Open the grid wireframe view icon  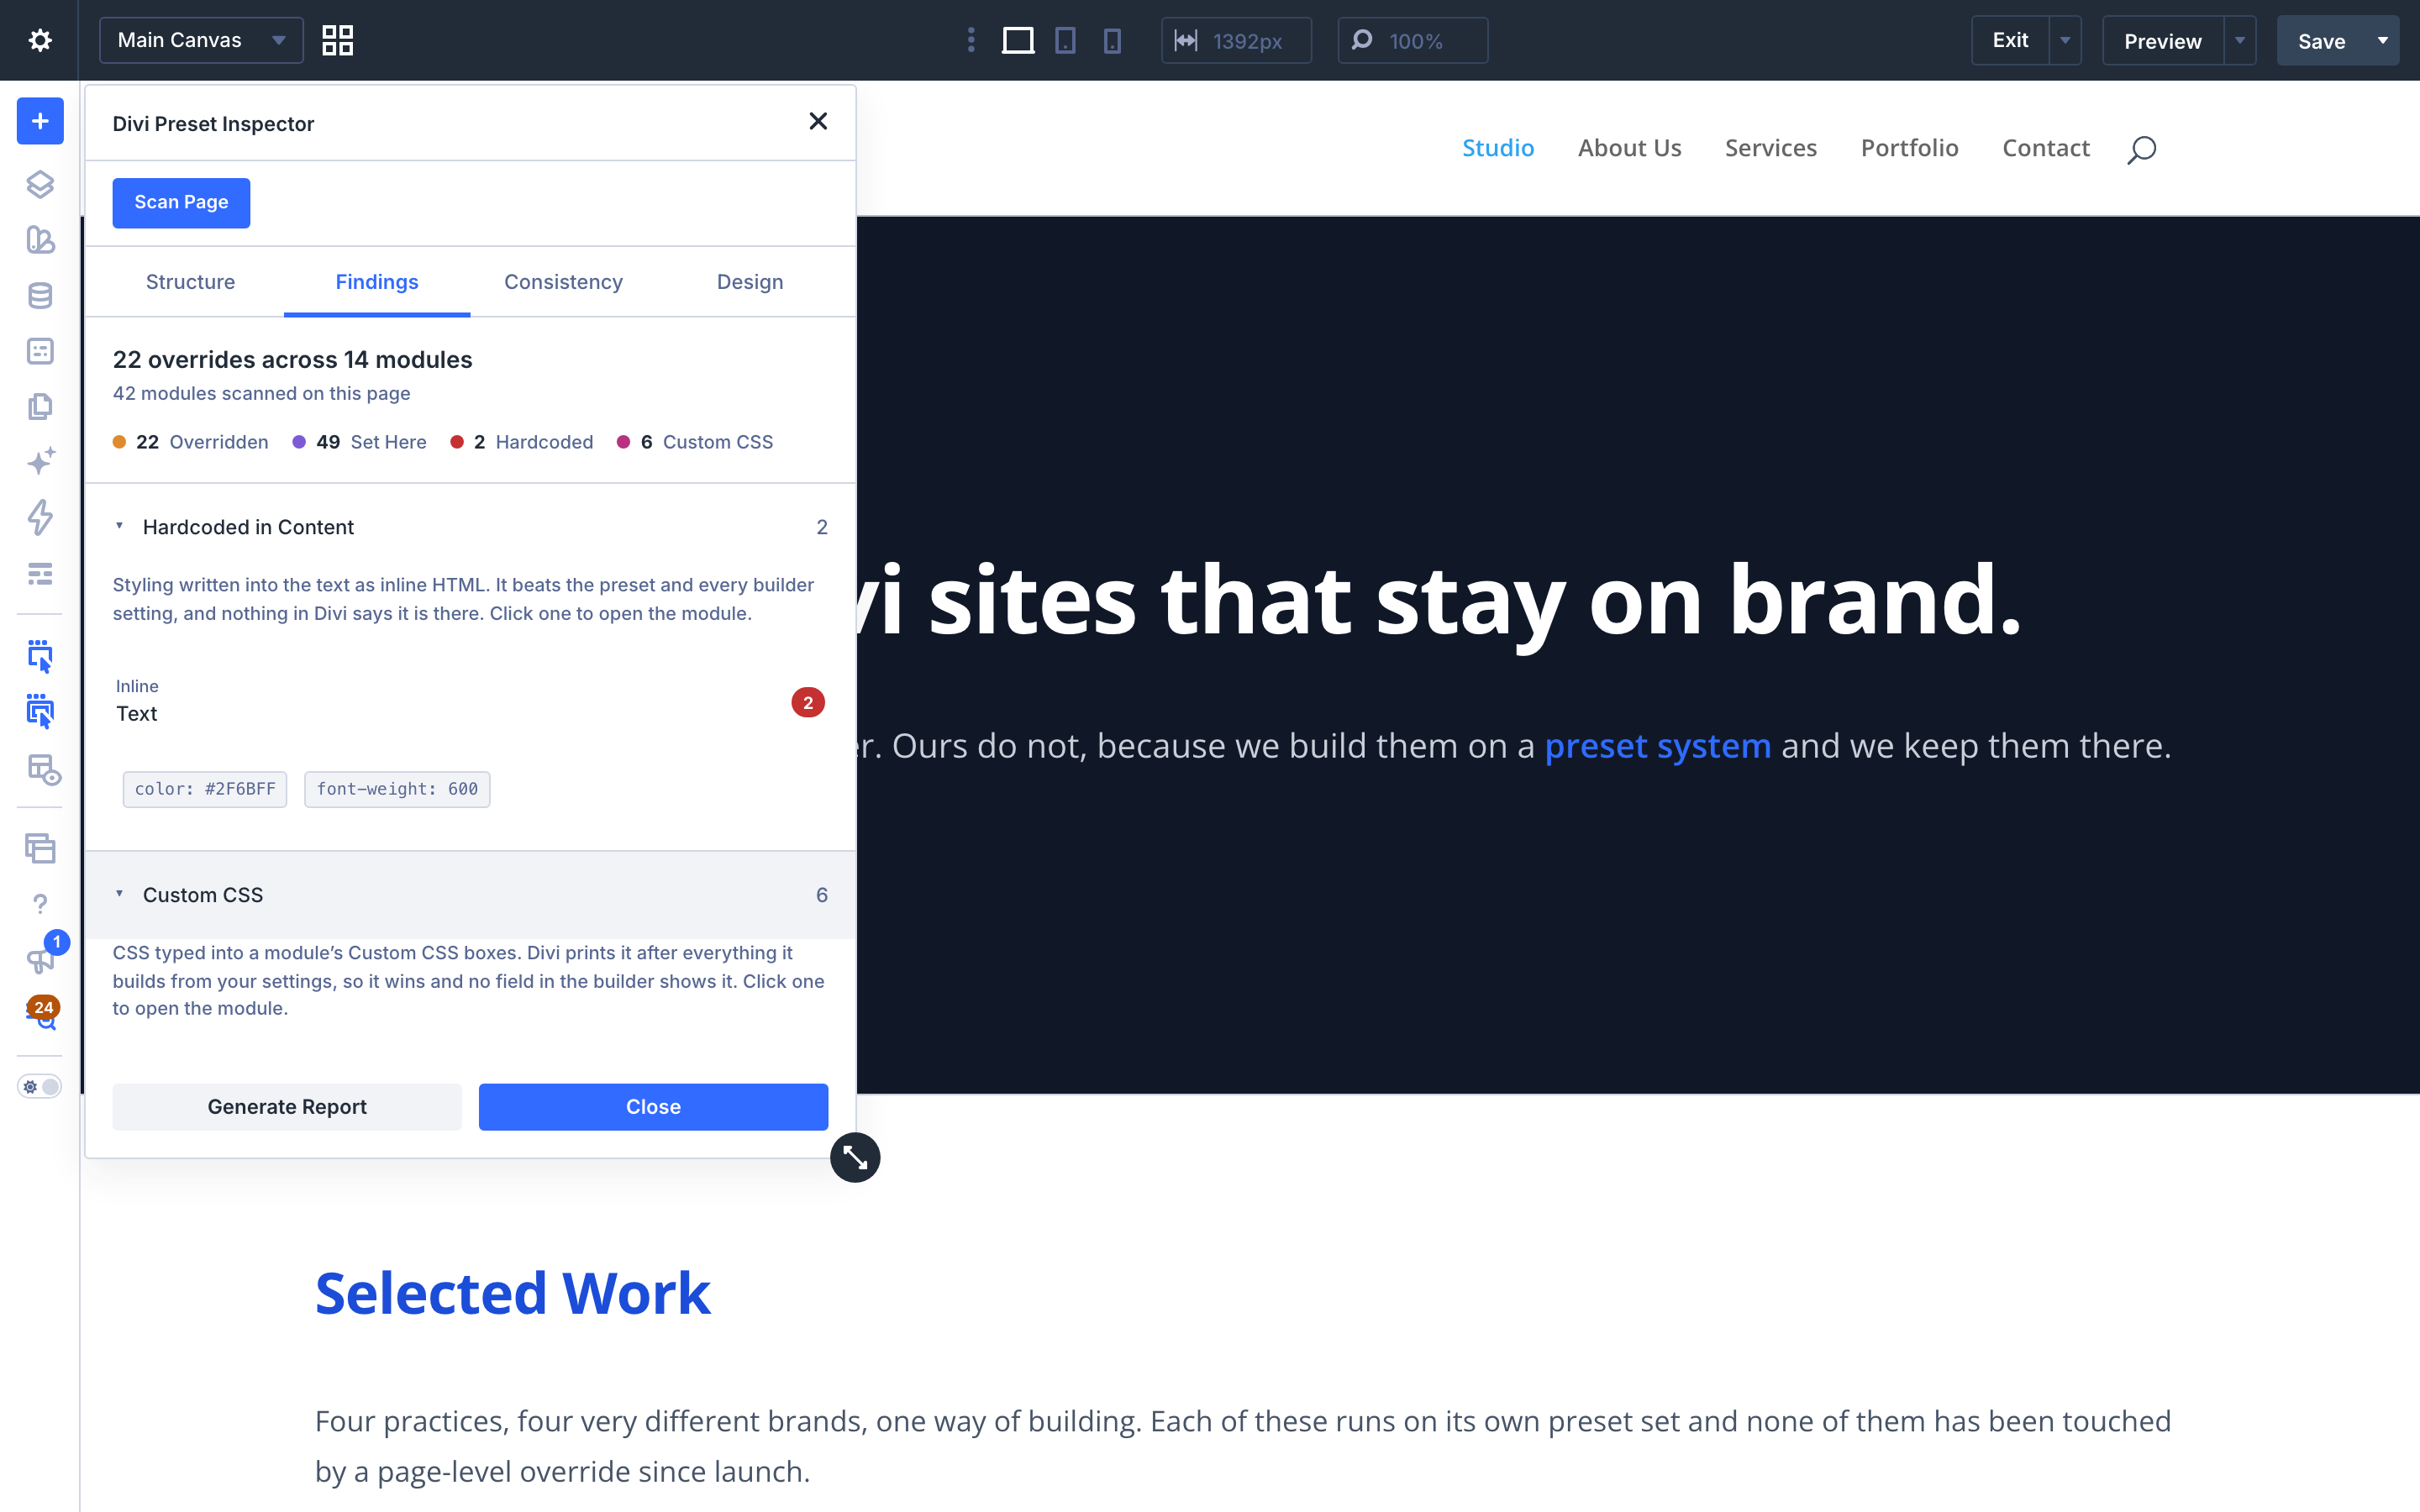click(338, 40)
